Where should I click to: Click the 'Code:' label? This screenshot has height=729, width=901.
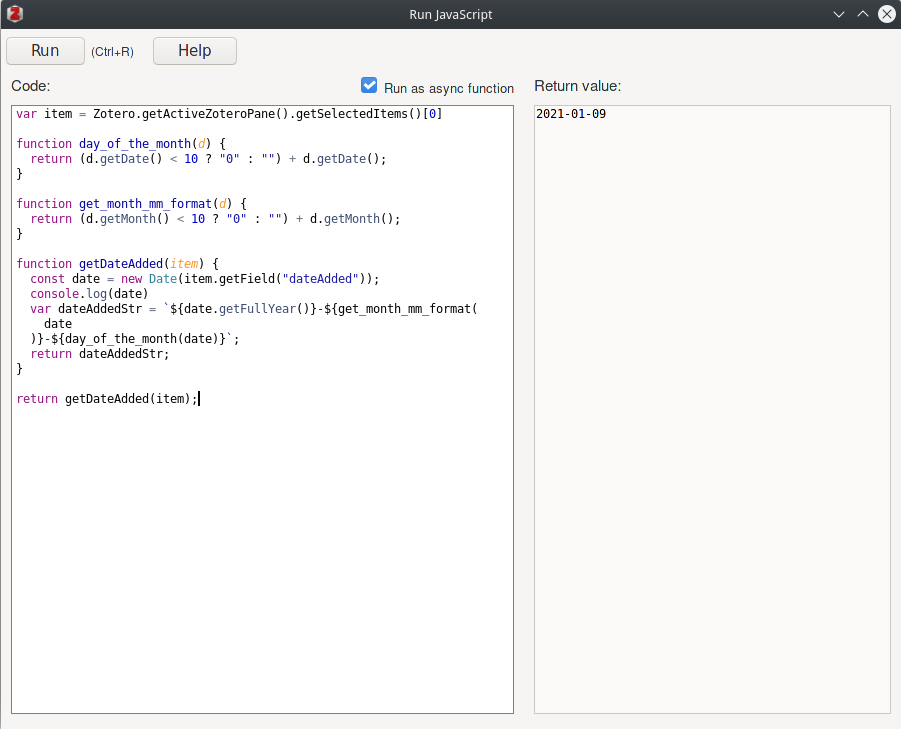pyautogui.click(x=30, y=86)
